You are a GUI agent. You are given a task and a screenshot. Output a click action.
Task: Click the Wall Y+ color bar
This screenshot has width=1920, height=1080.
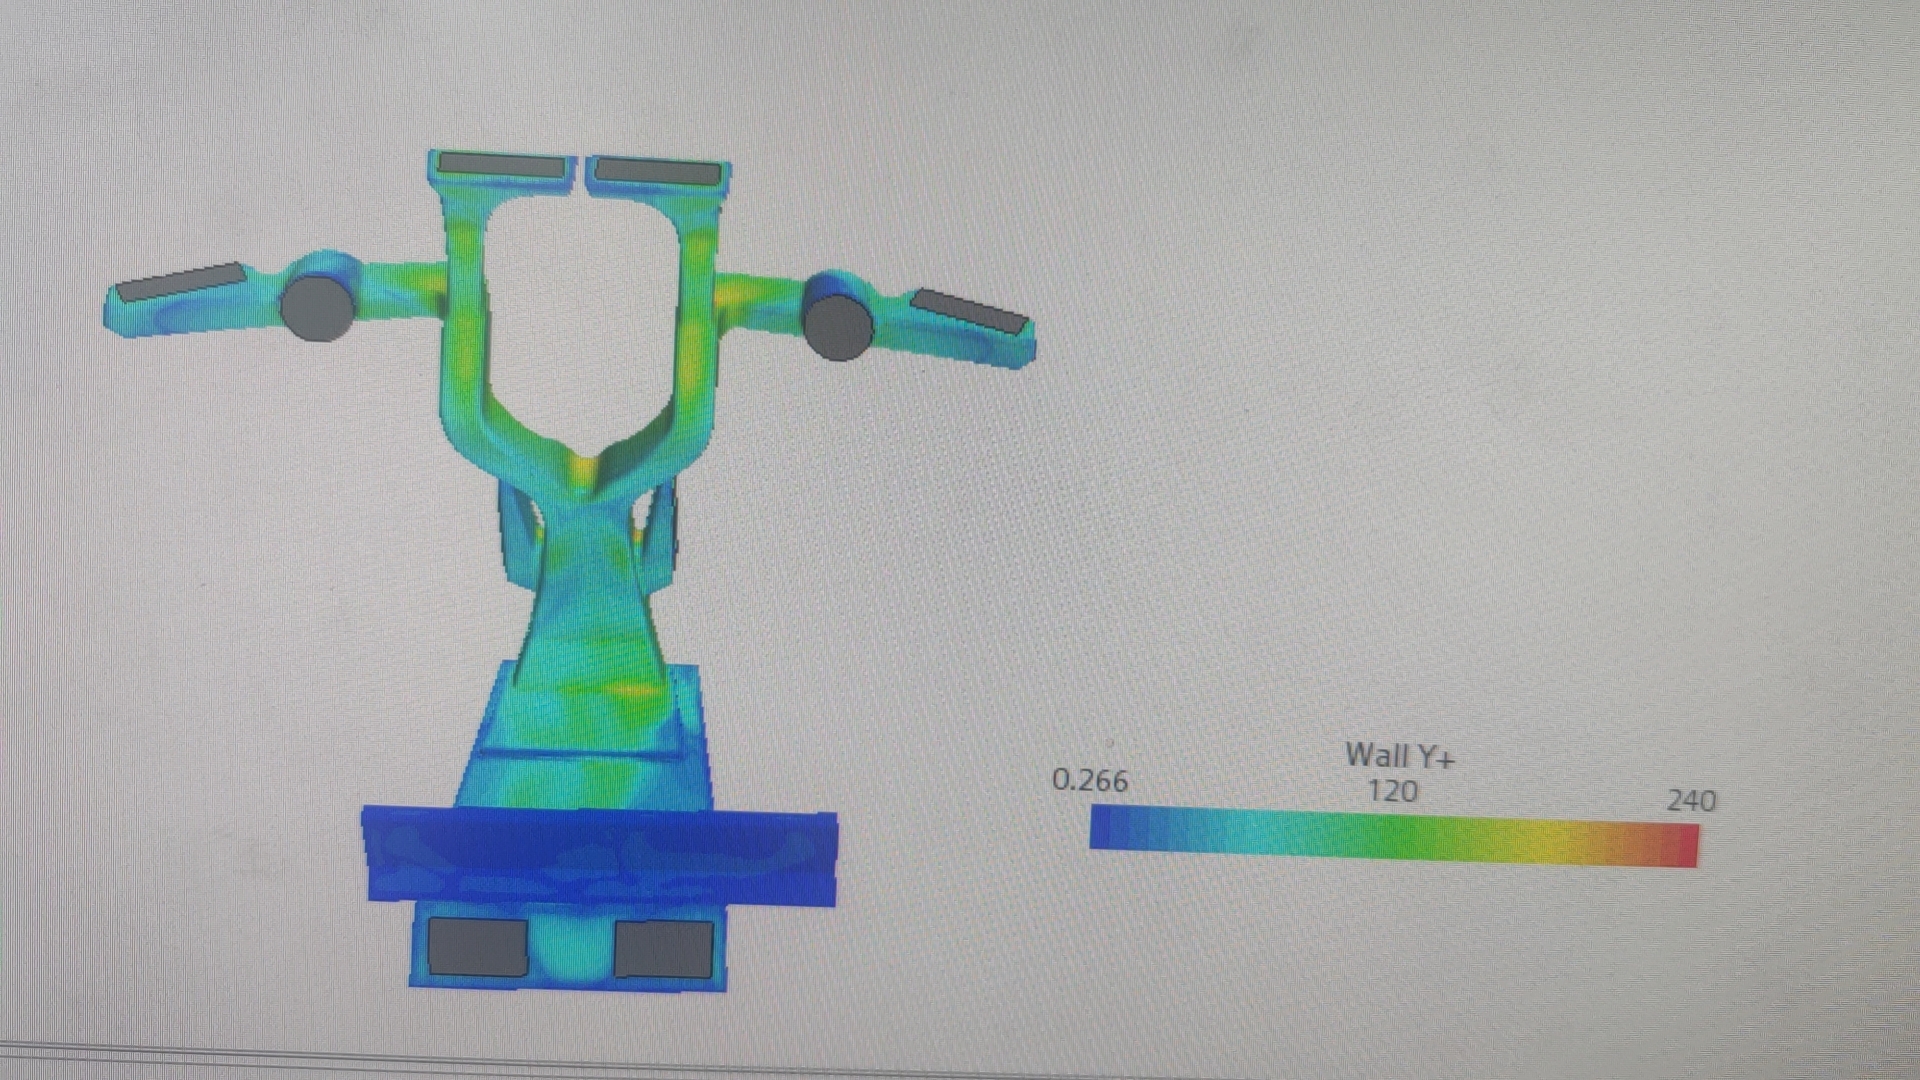(x=1394, y=836)
